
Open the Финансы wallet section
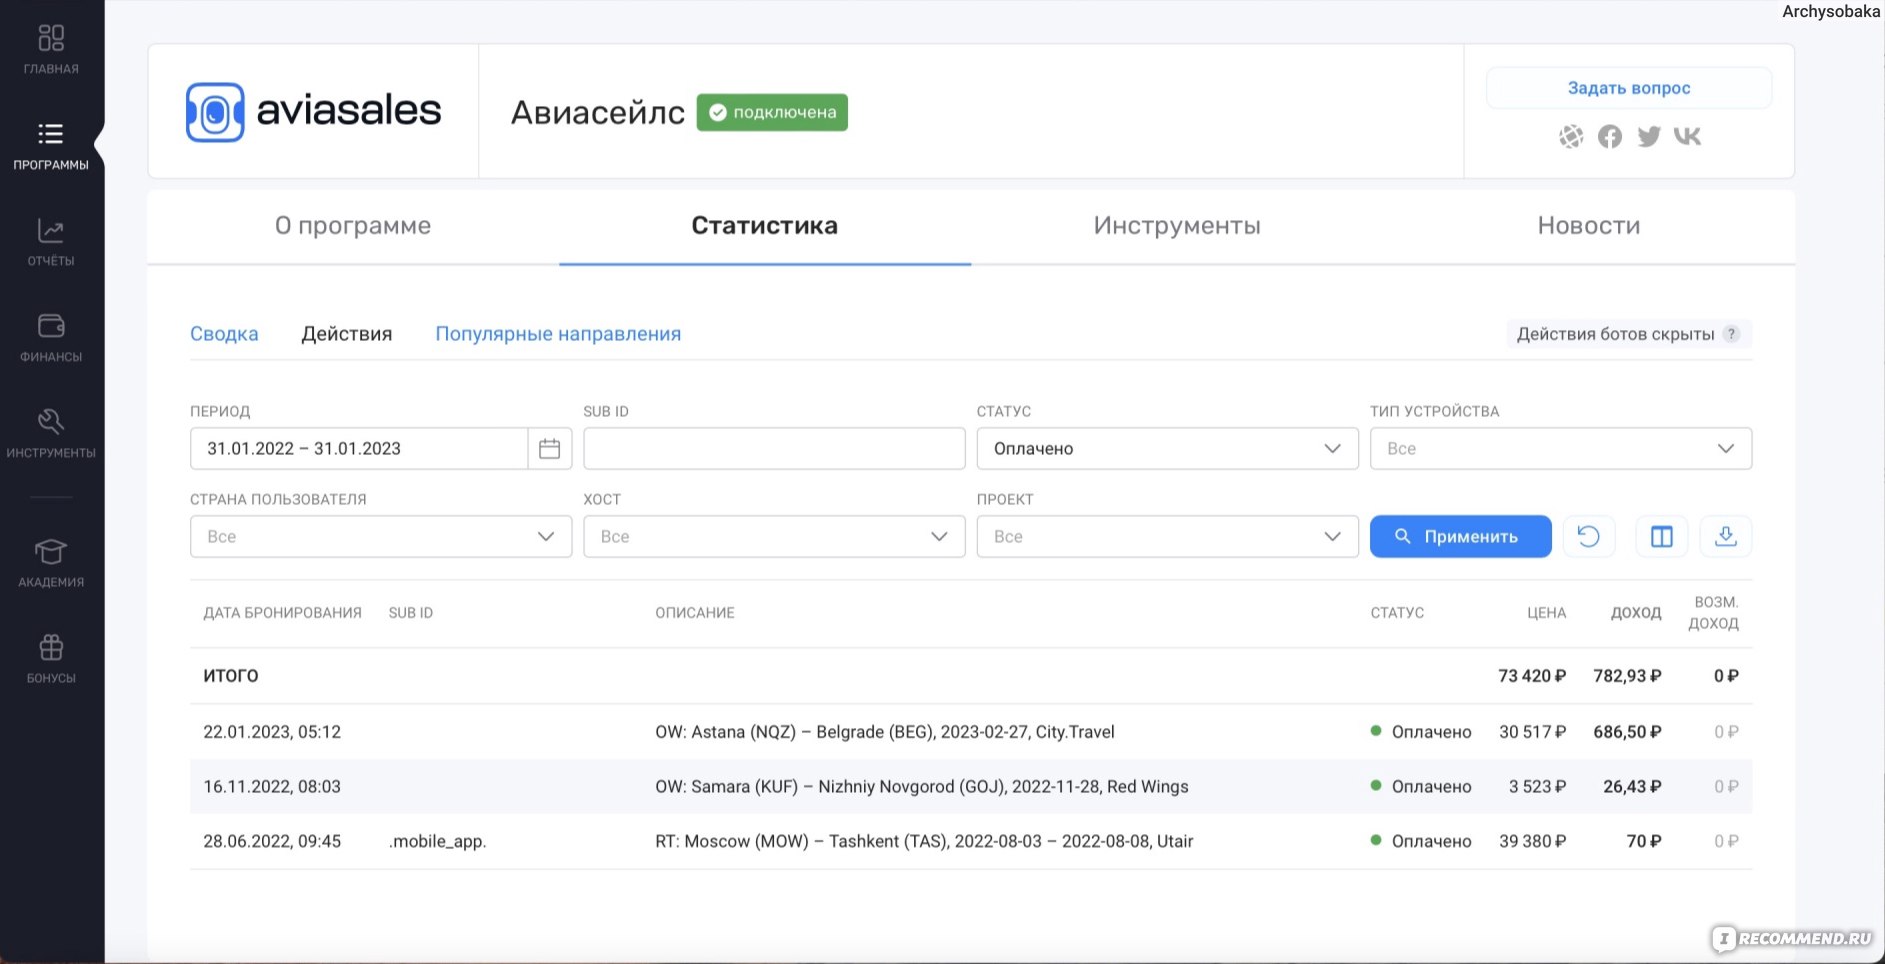pos(51,338)
